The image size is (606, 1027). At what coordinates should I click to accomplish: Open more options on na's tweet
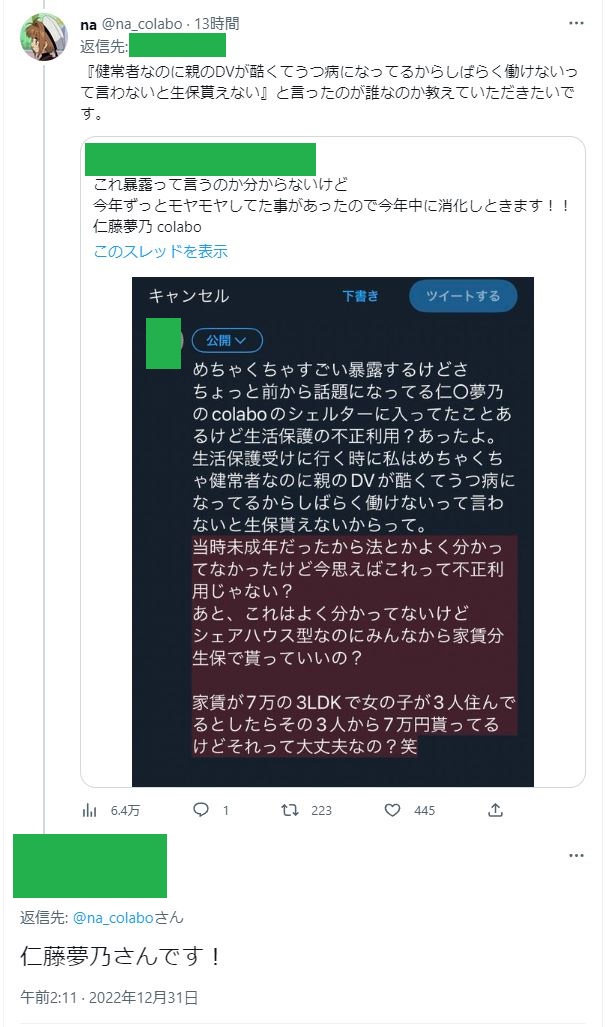pos(576,23)
